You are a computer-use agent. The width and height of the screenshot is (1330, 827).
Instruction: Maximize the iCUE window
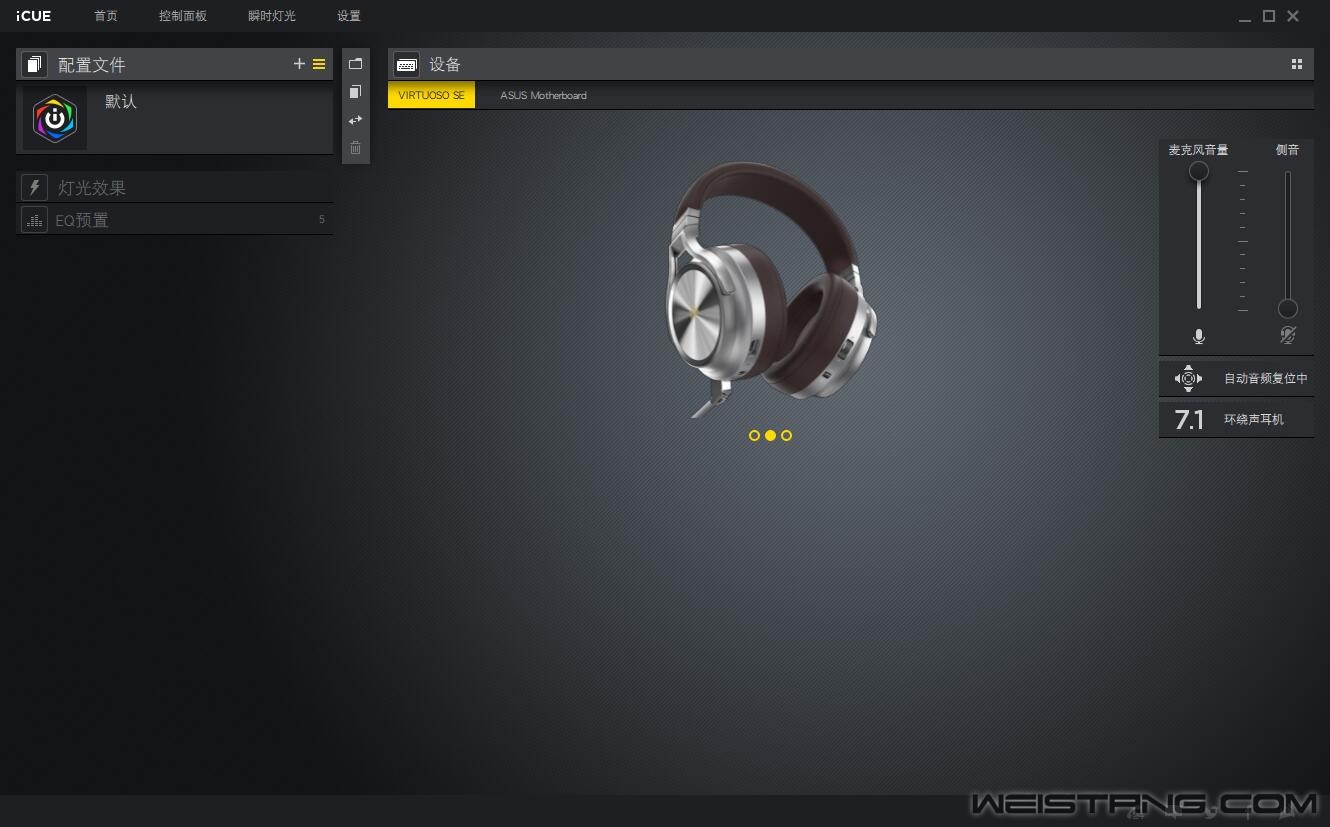[1269, 16]
